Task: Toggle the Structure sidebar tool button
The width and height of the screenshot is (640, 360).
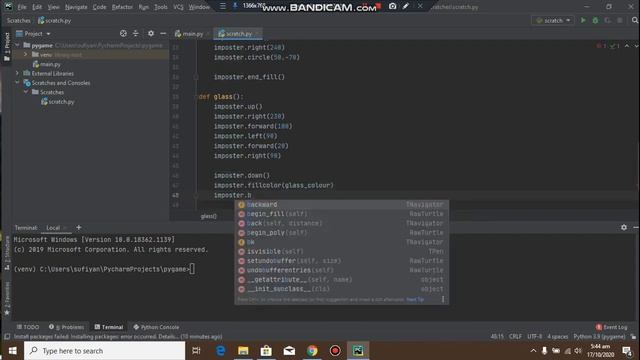Action: (7, 253)
